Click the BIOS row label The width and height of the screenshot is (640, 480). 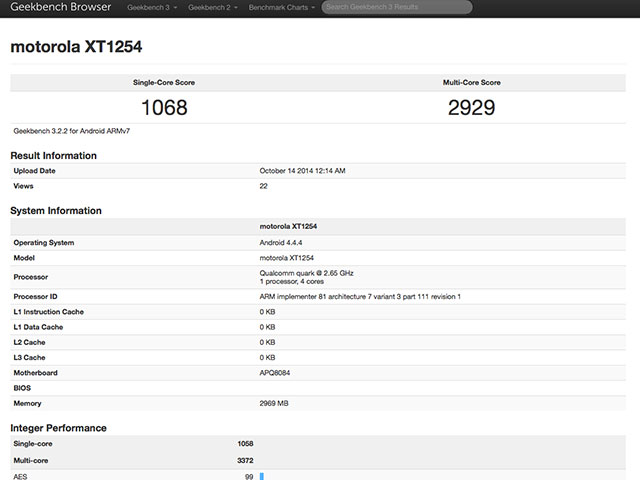click(x=22, y=388)
